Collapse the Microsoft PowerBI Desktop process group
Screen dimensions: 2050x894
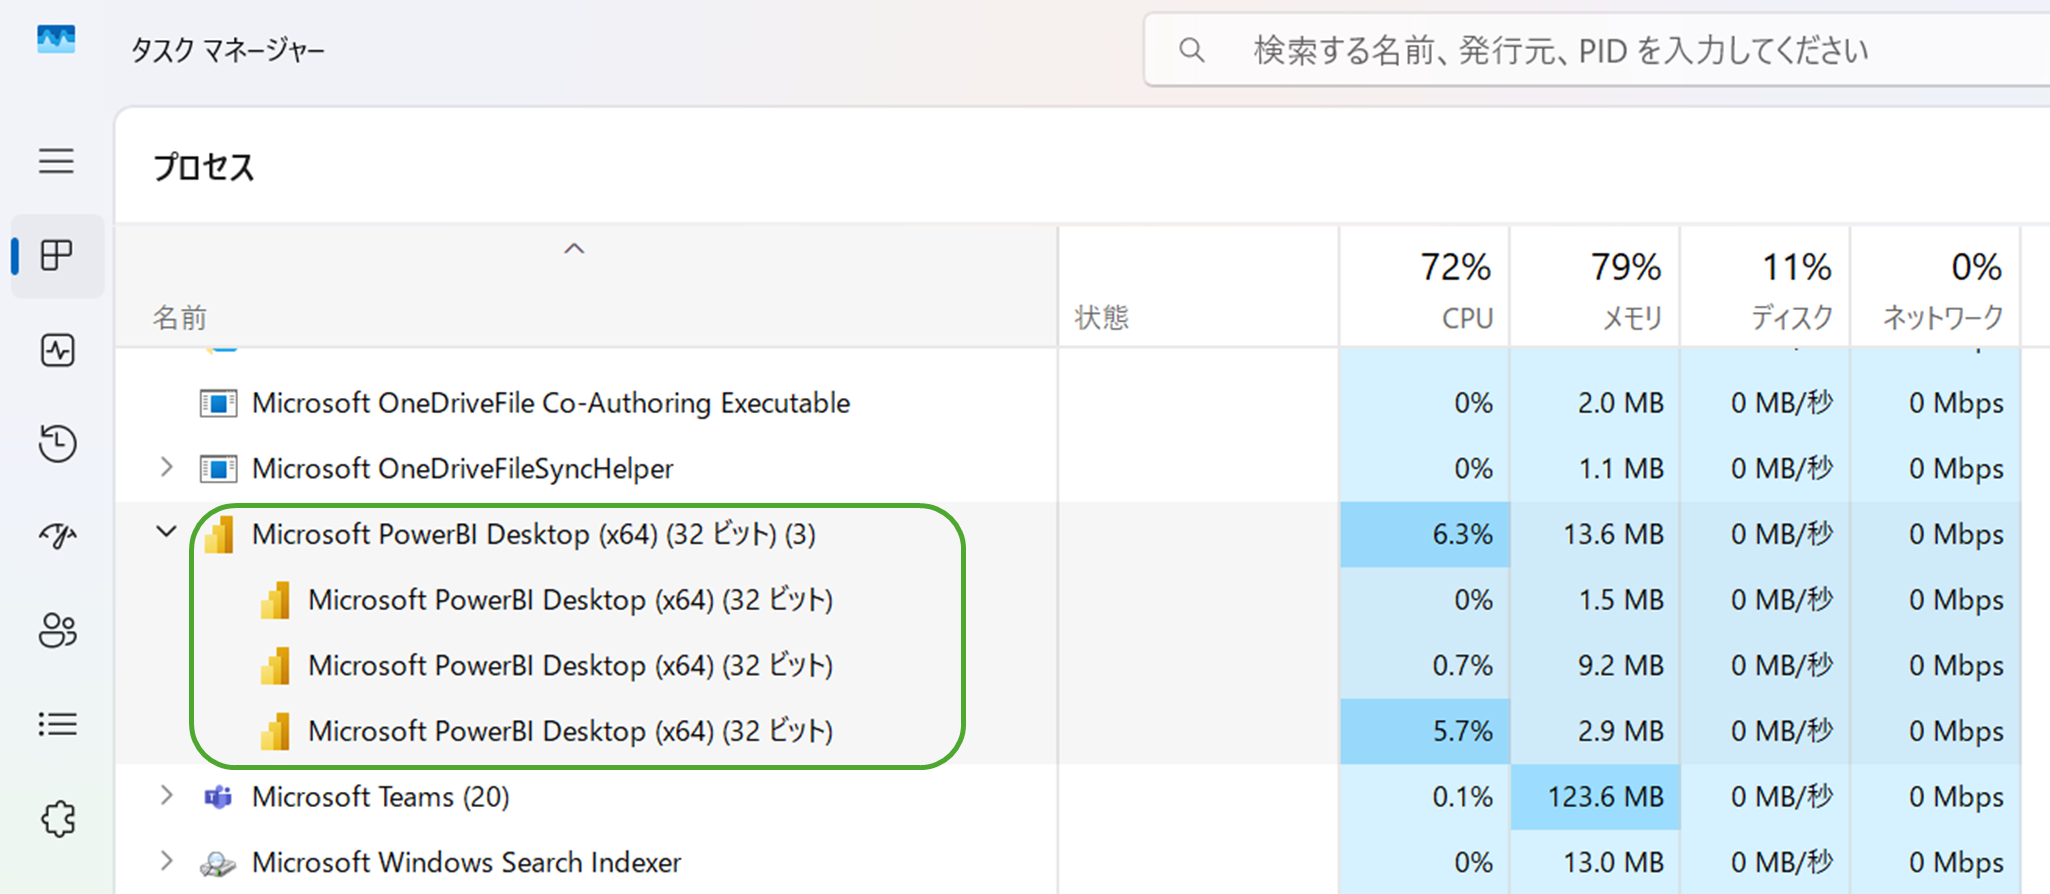pos(166,533)
